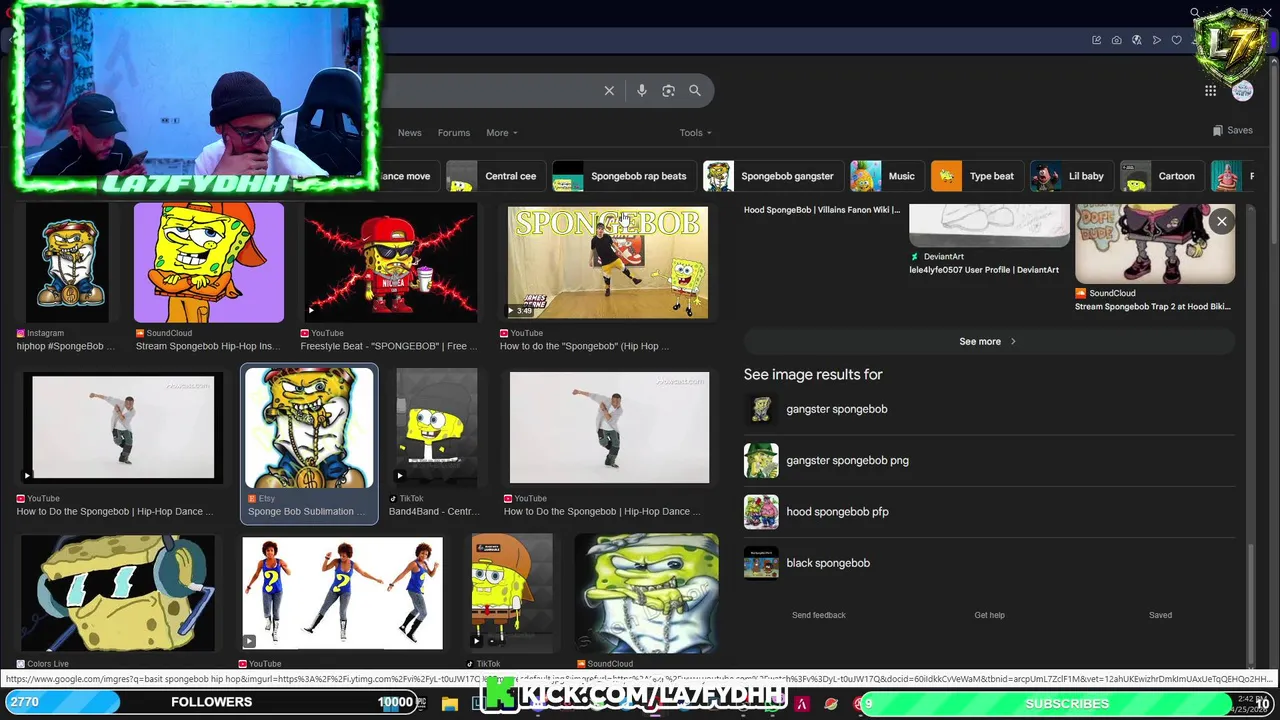The height and width of the screenshot is (720, 1280).
Task: Click the edit page icon in address bar
Action: click(x=1096, y=40)
